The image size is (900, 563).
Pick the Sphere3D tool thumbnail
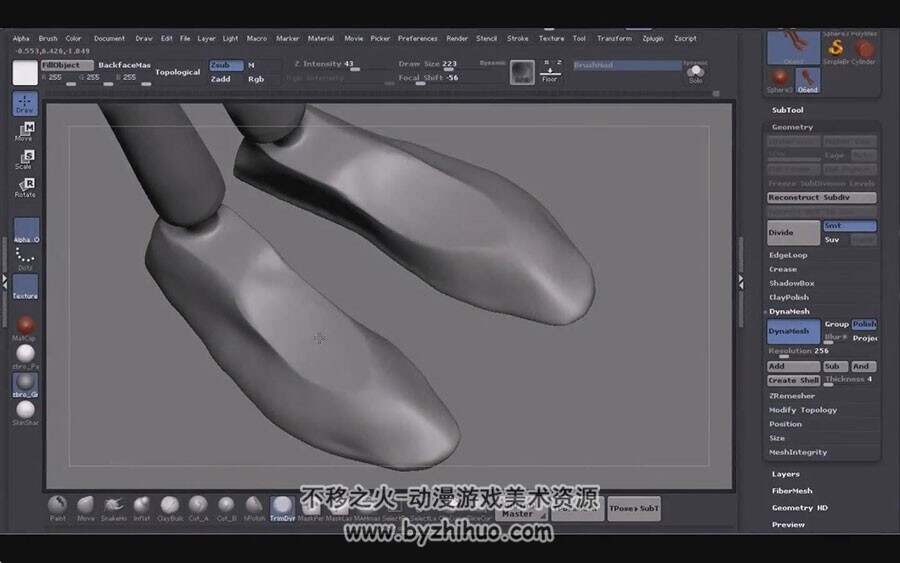coord(779,80)
